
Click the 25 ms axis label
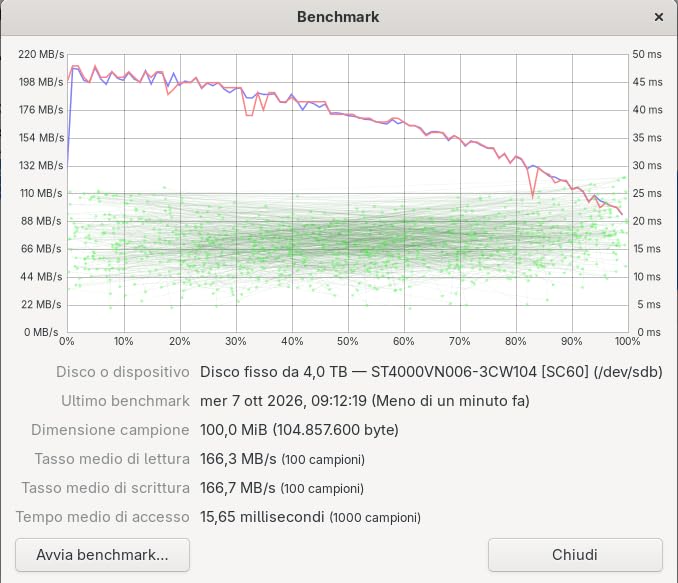tap(647, 193)
